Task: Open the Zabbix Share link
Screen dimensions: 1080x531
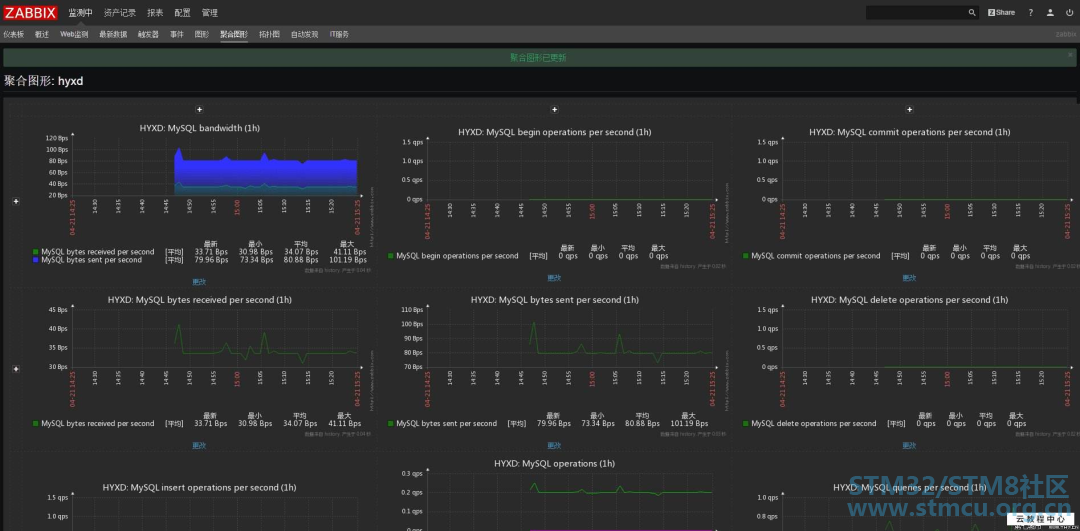Action: [1001, 12]
